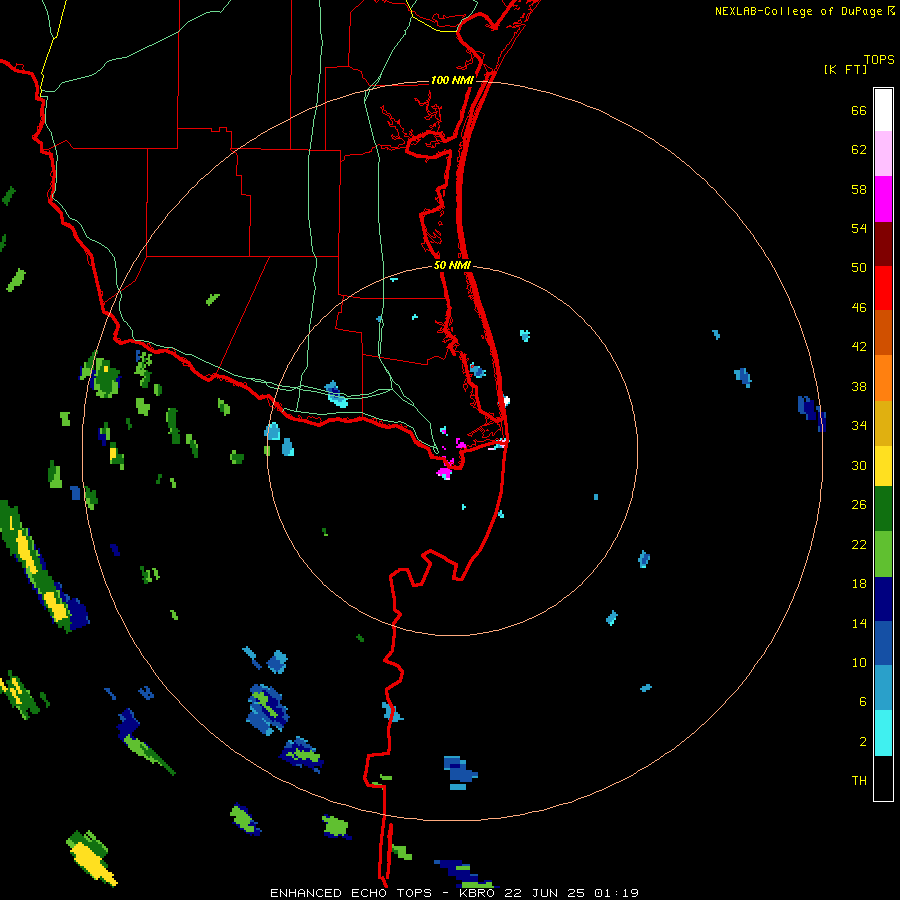
Task: Click the 10 legend value
Action: (x=859, y=663)
